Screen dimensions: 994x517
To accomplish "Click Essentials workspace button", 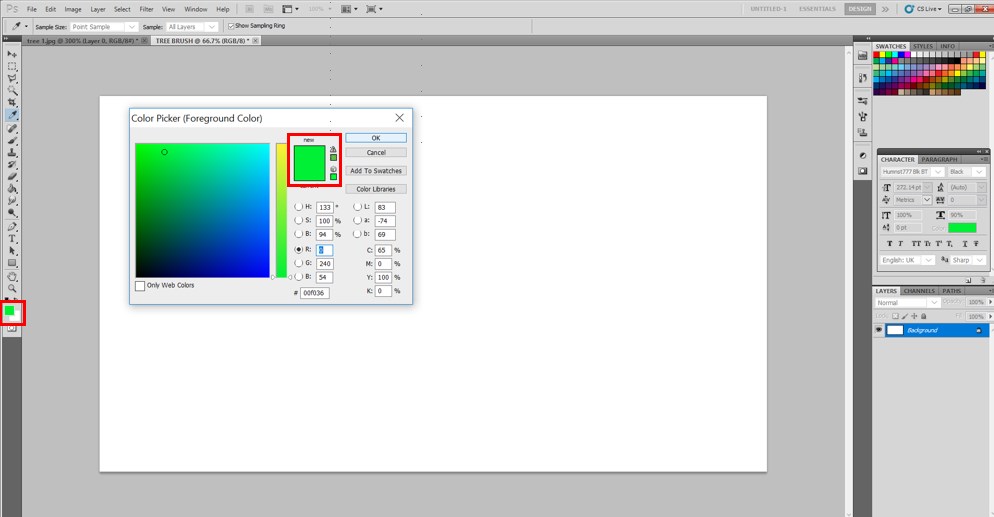I will [817, 9].
